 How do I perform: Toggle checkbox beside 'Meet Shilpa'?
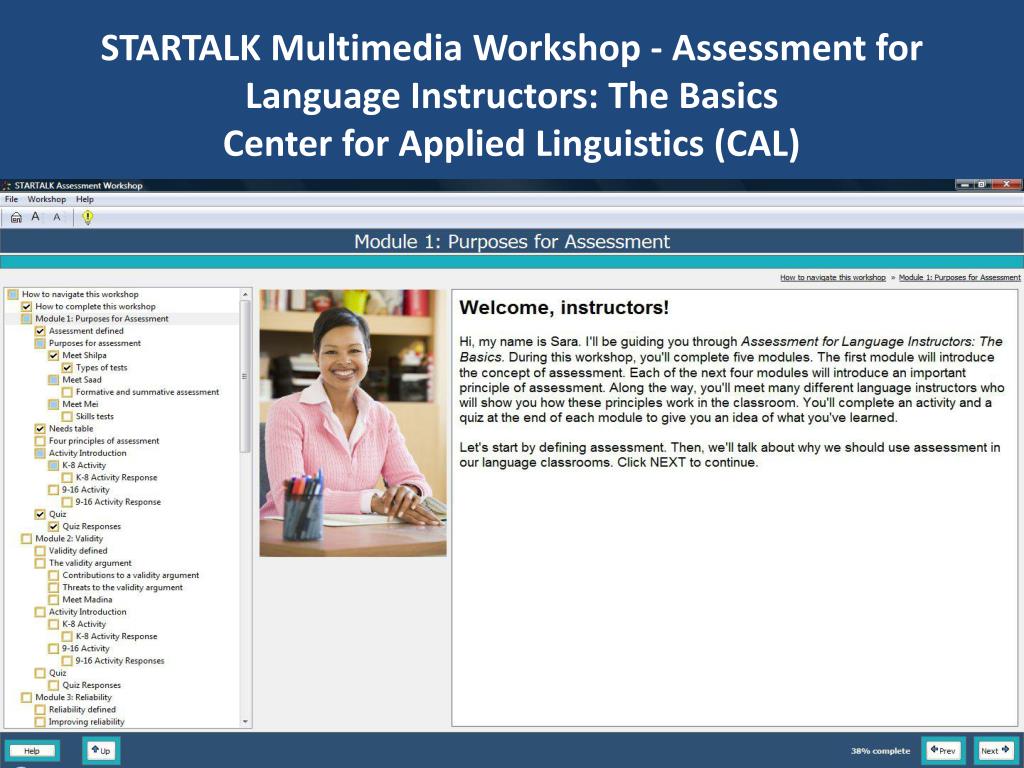(54, 355)
